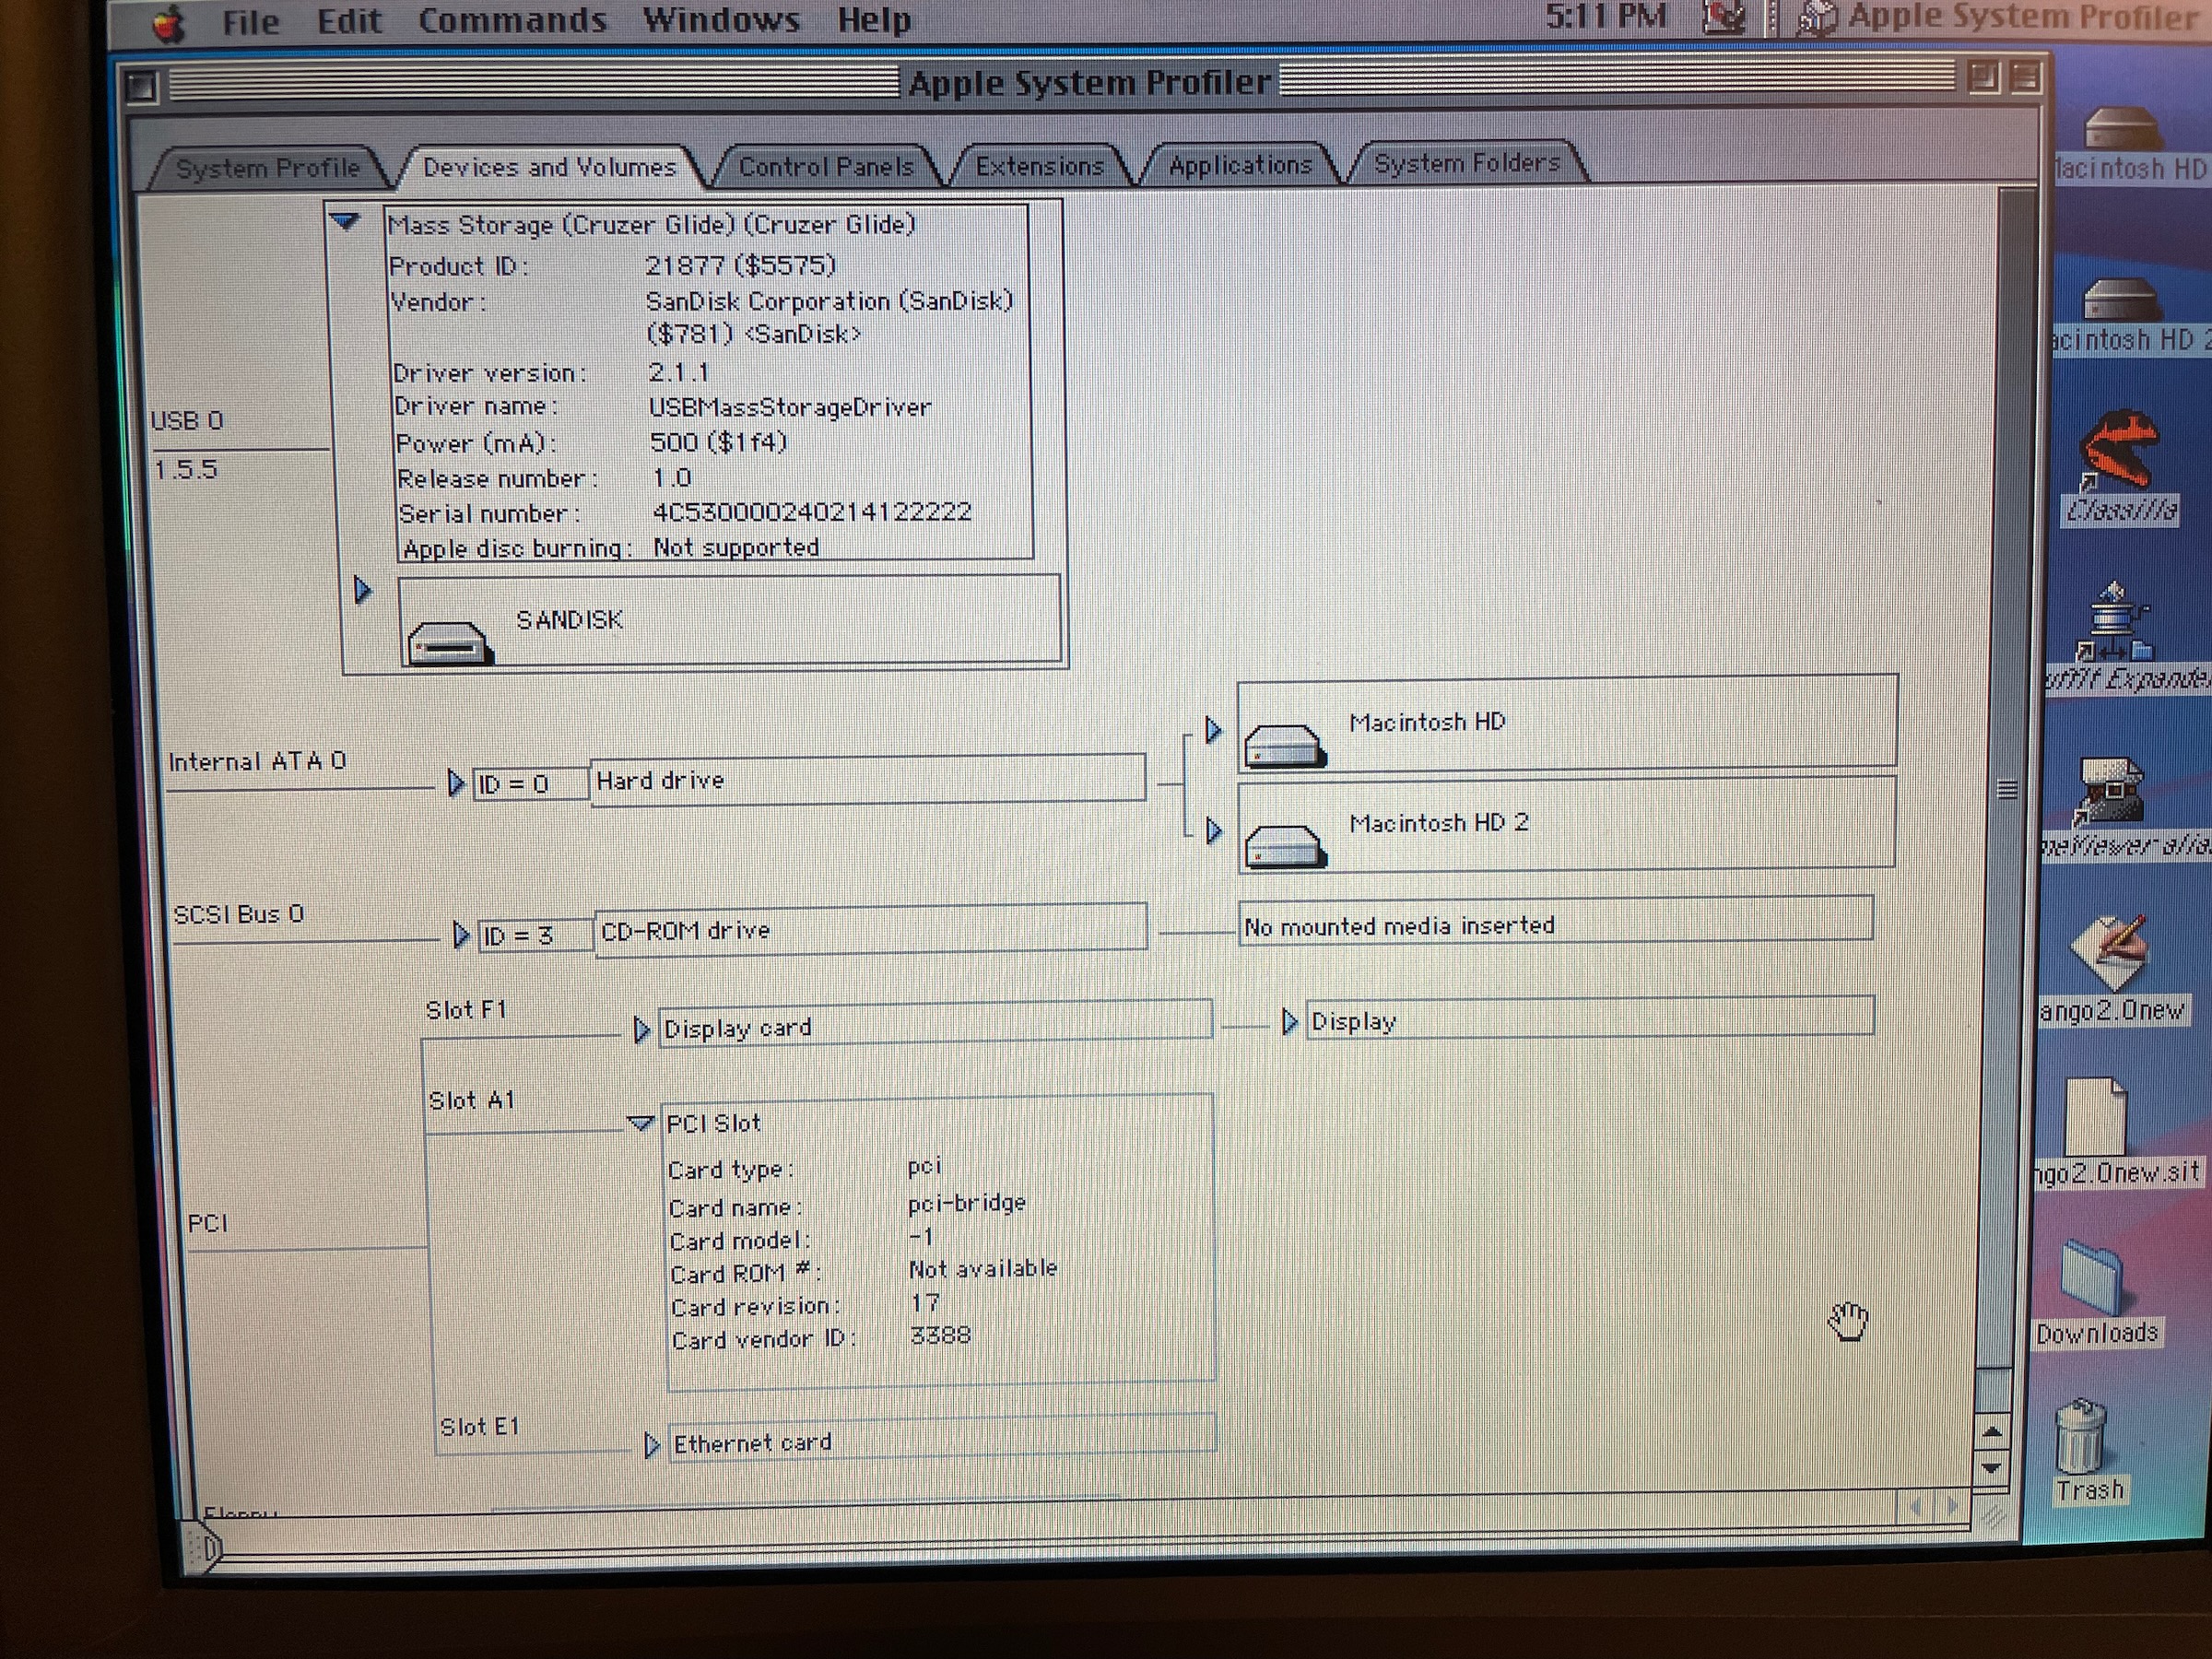The width and height of the screenshot is (2212, 1659).
Task: Click the collapse box in the title bar
Action: 2025,77
